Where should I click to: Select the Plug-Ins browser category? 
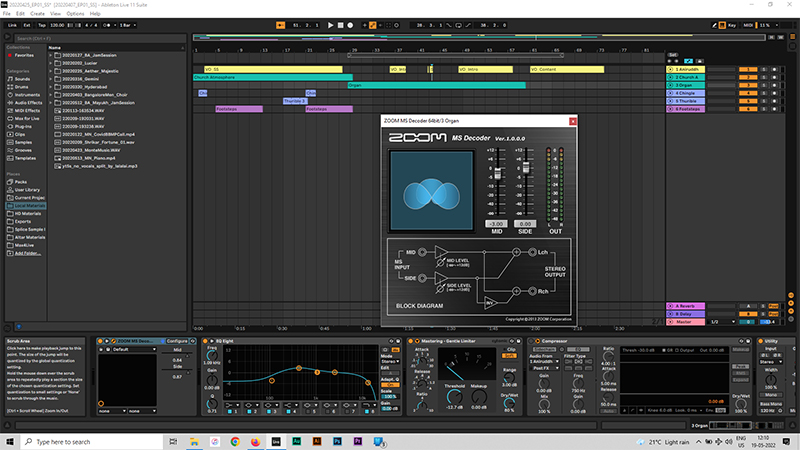[23, 127]
